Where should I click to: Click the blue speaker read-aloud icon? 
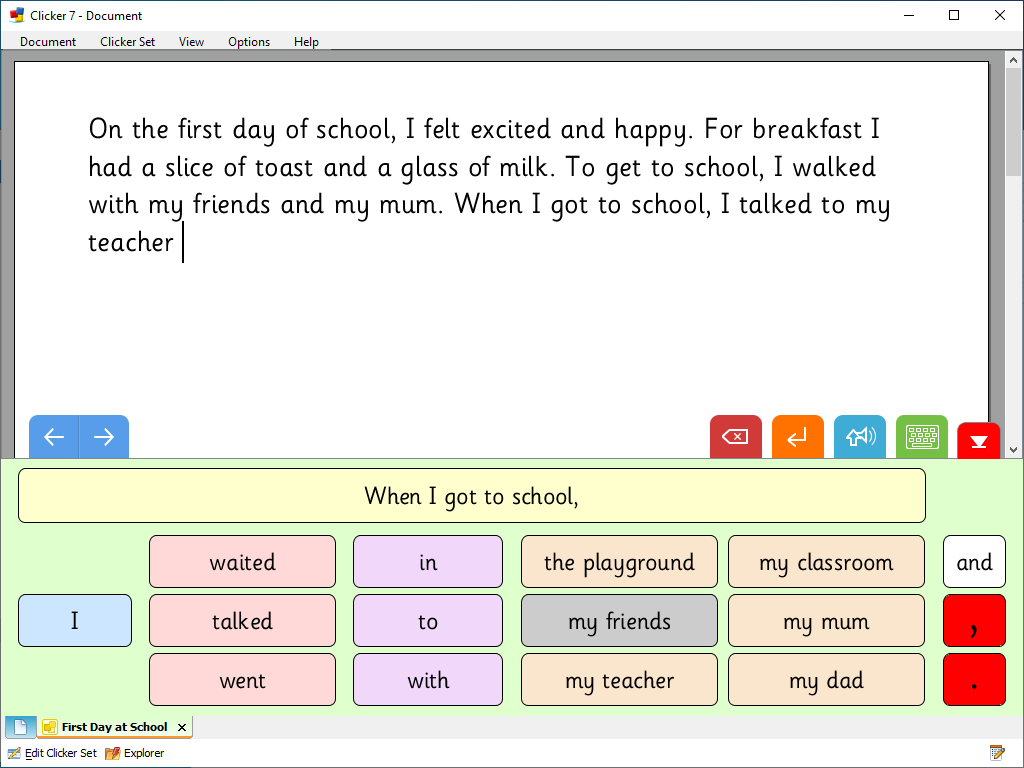click(860, 437)
